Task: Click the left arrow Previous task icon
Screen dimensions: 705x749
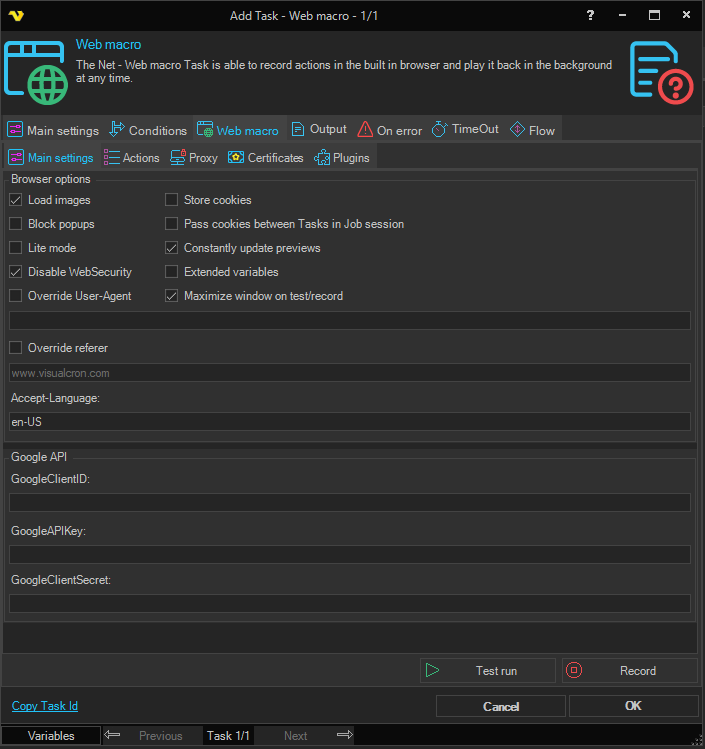Action: [x=112, y=735]
